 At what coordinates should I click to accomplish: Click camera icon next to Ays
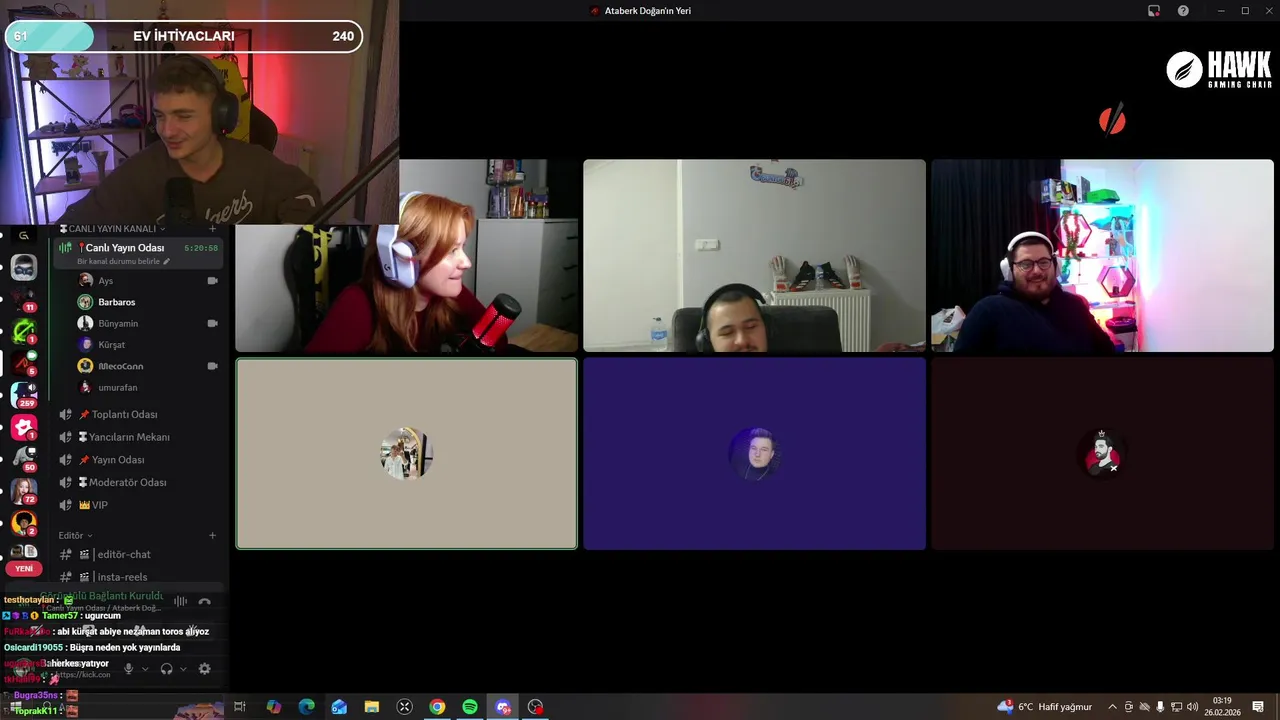click(x=212, y=281)
